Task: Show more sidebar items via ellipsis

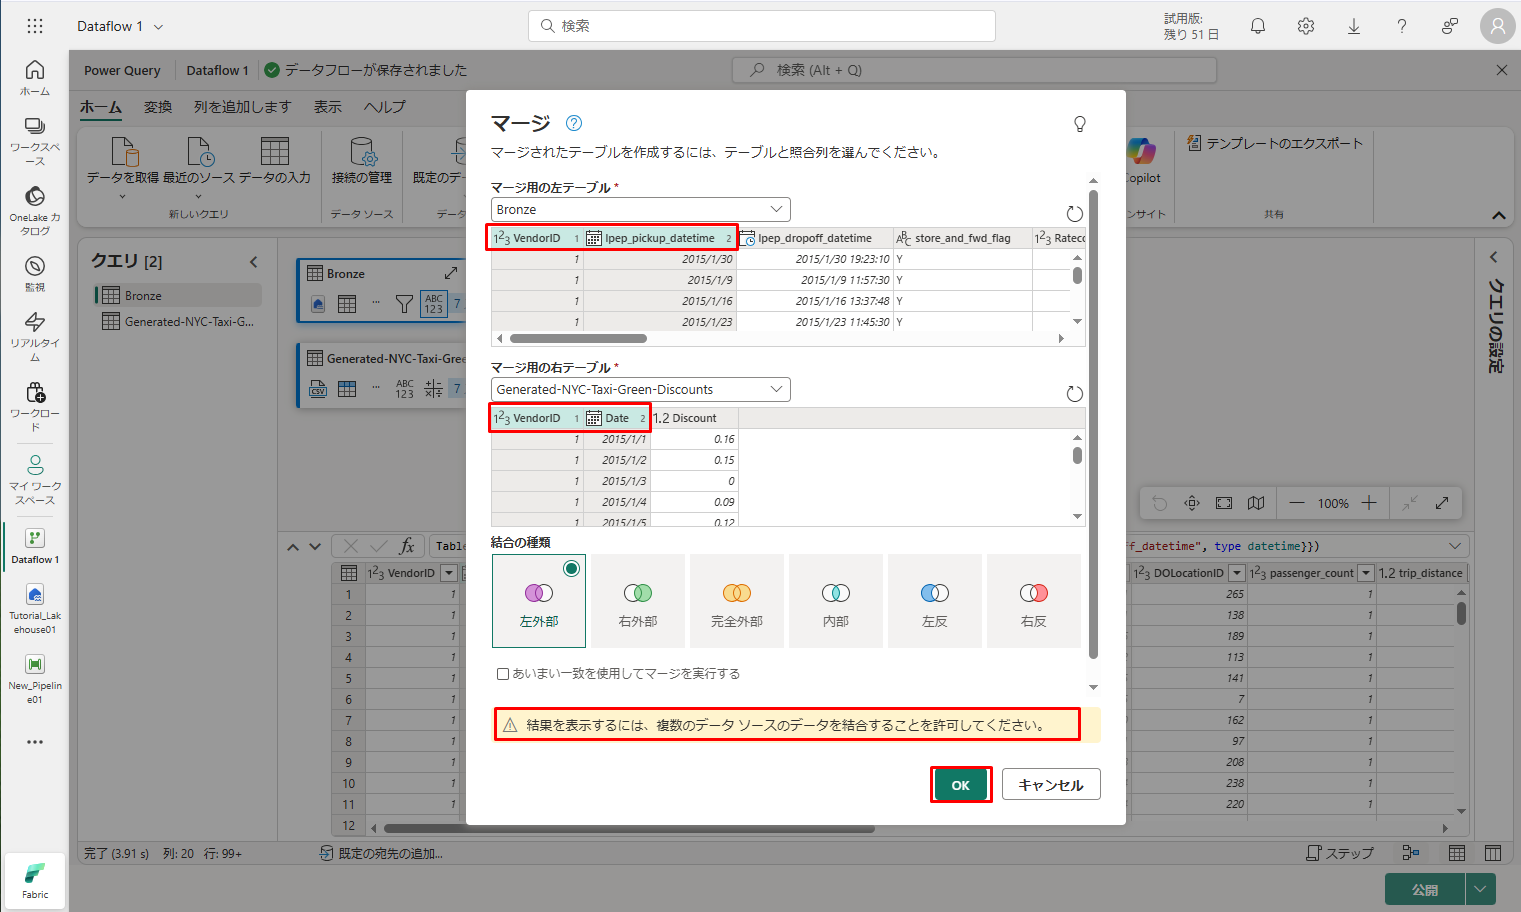Action: 35,742
